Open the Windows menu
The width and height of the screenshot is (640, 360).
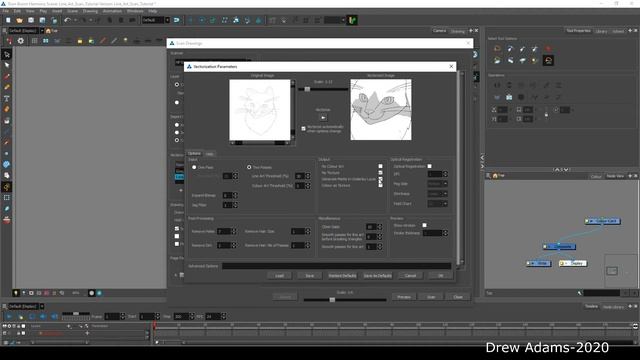click(x=135, y=11)
